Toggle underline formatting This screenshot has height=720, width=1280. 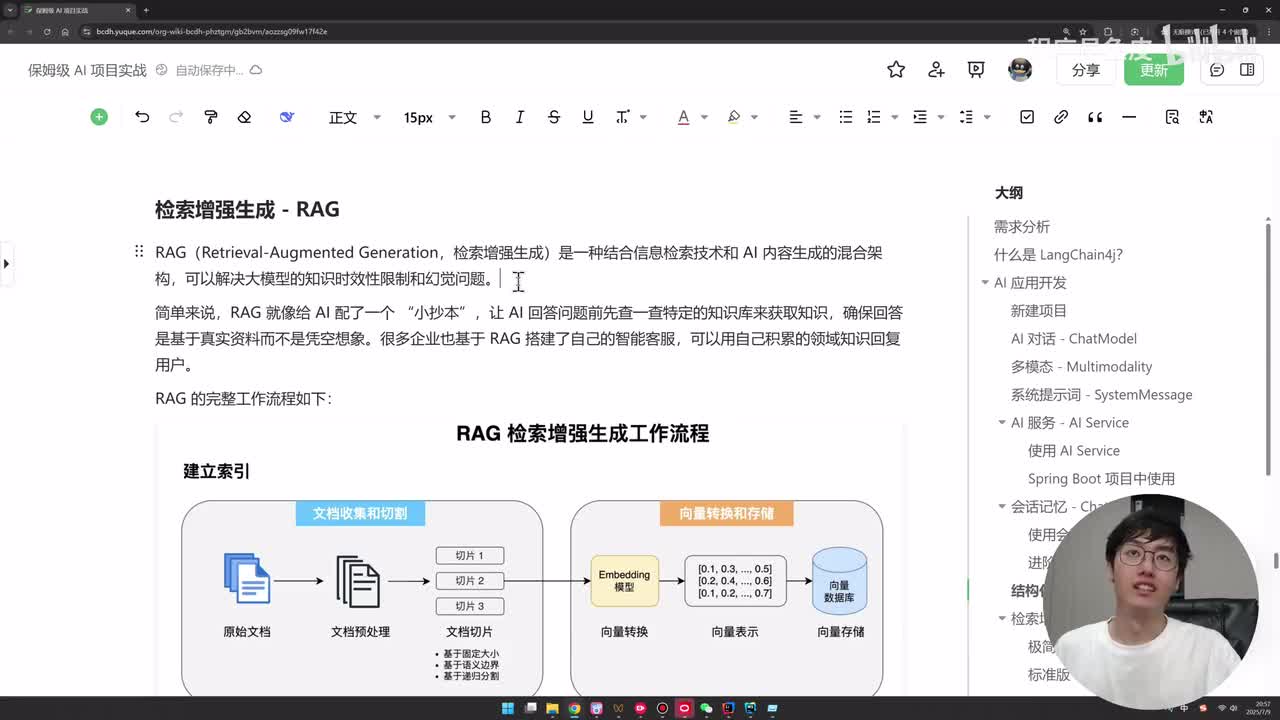click(x=588, y=117)
